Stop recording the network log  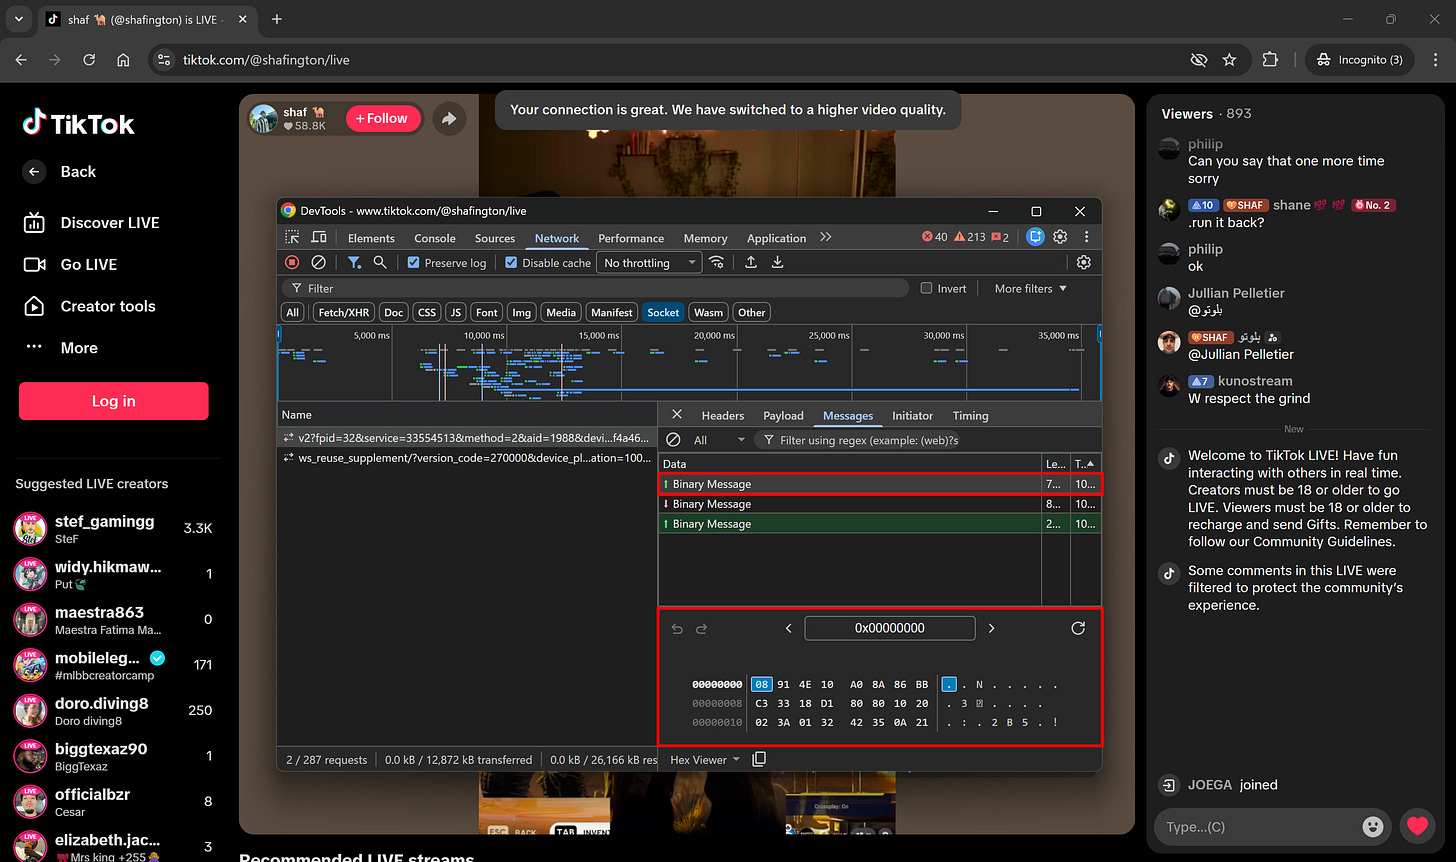click(292, 262)
